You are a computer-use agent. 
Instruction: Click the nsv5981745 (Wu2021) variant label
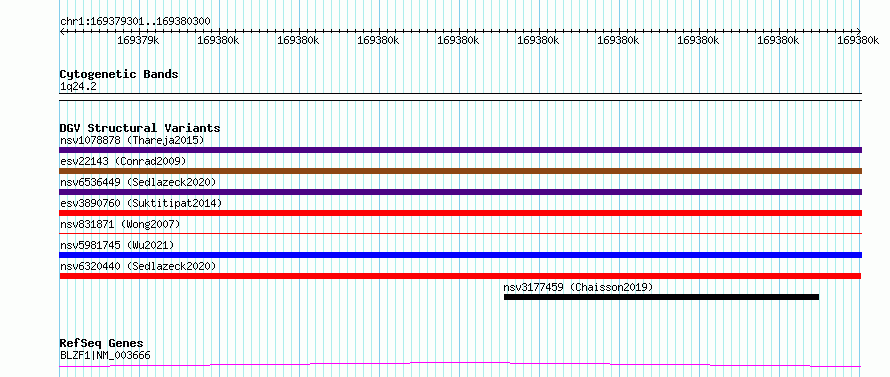point(116,245)
